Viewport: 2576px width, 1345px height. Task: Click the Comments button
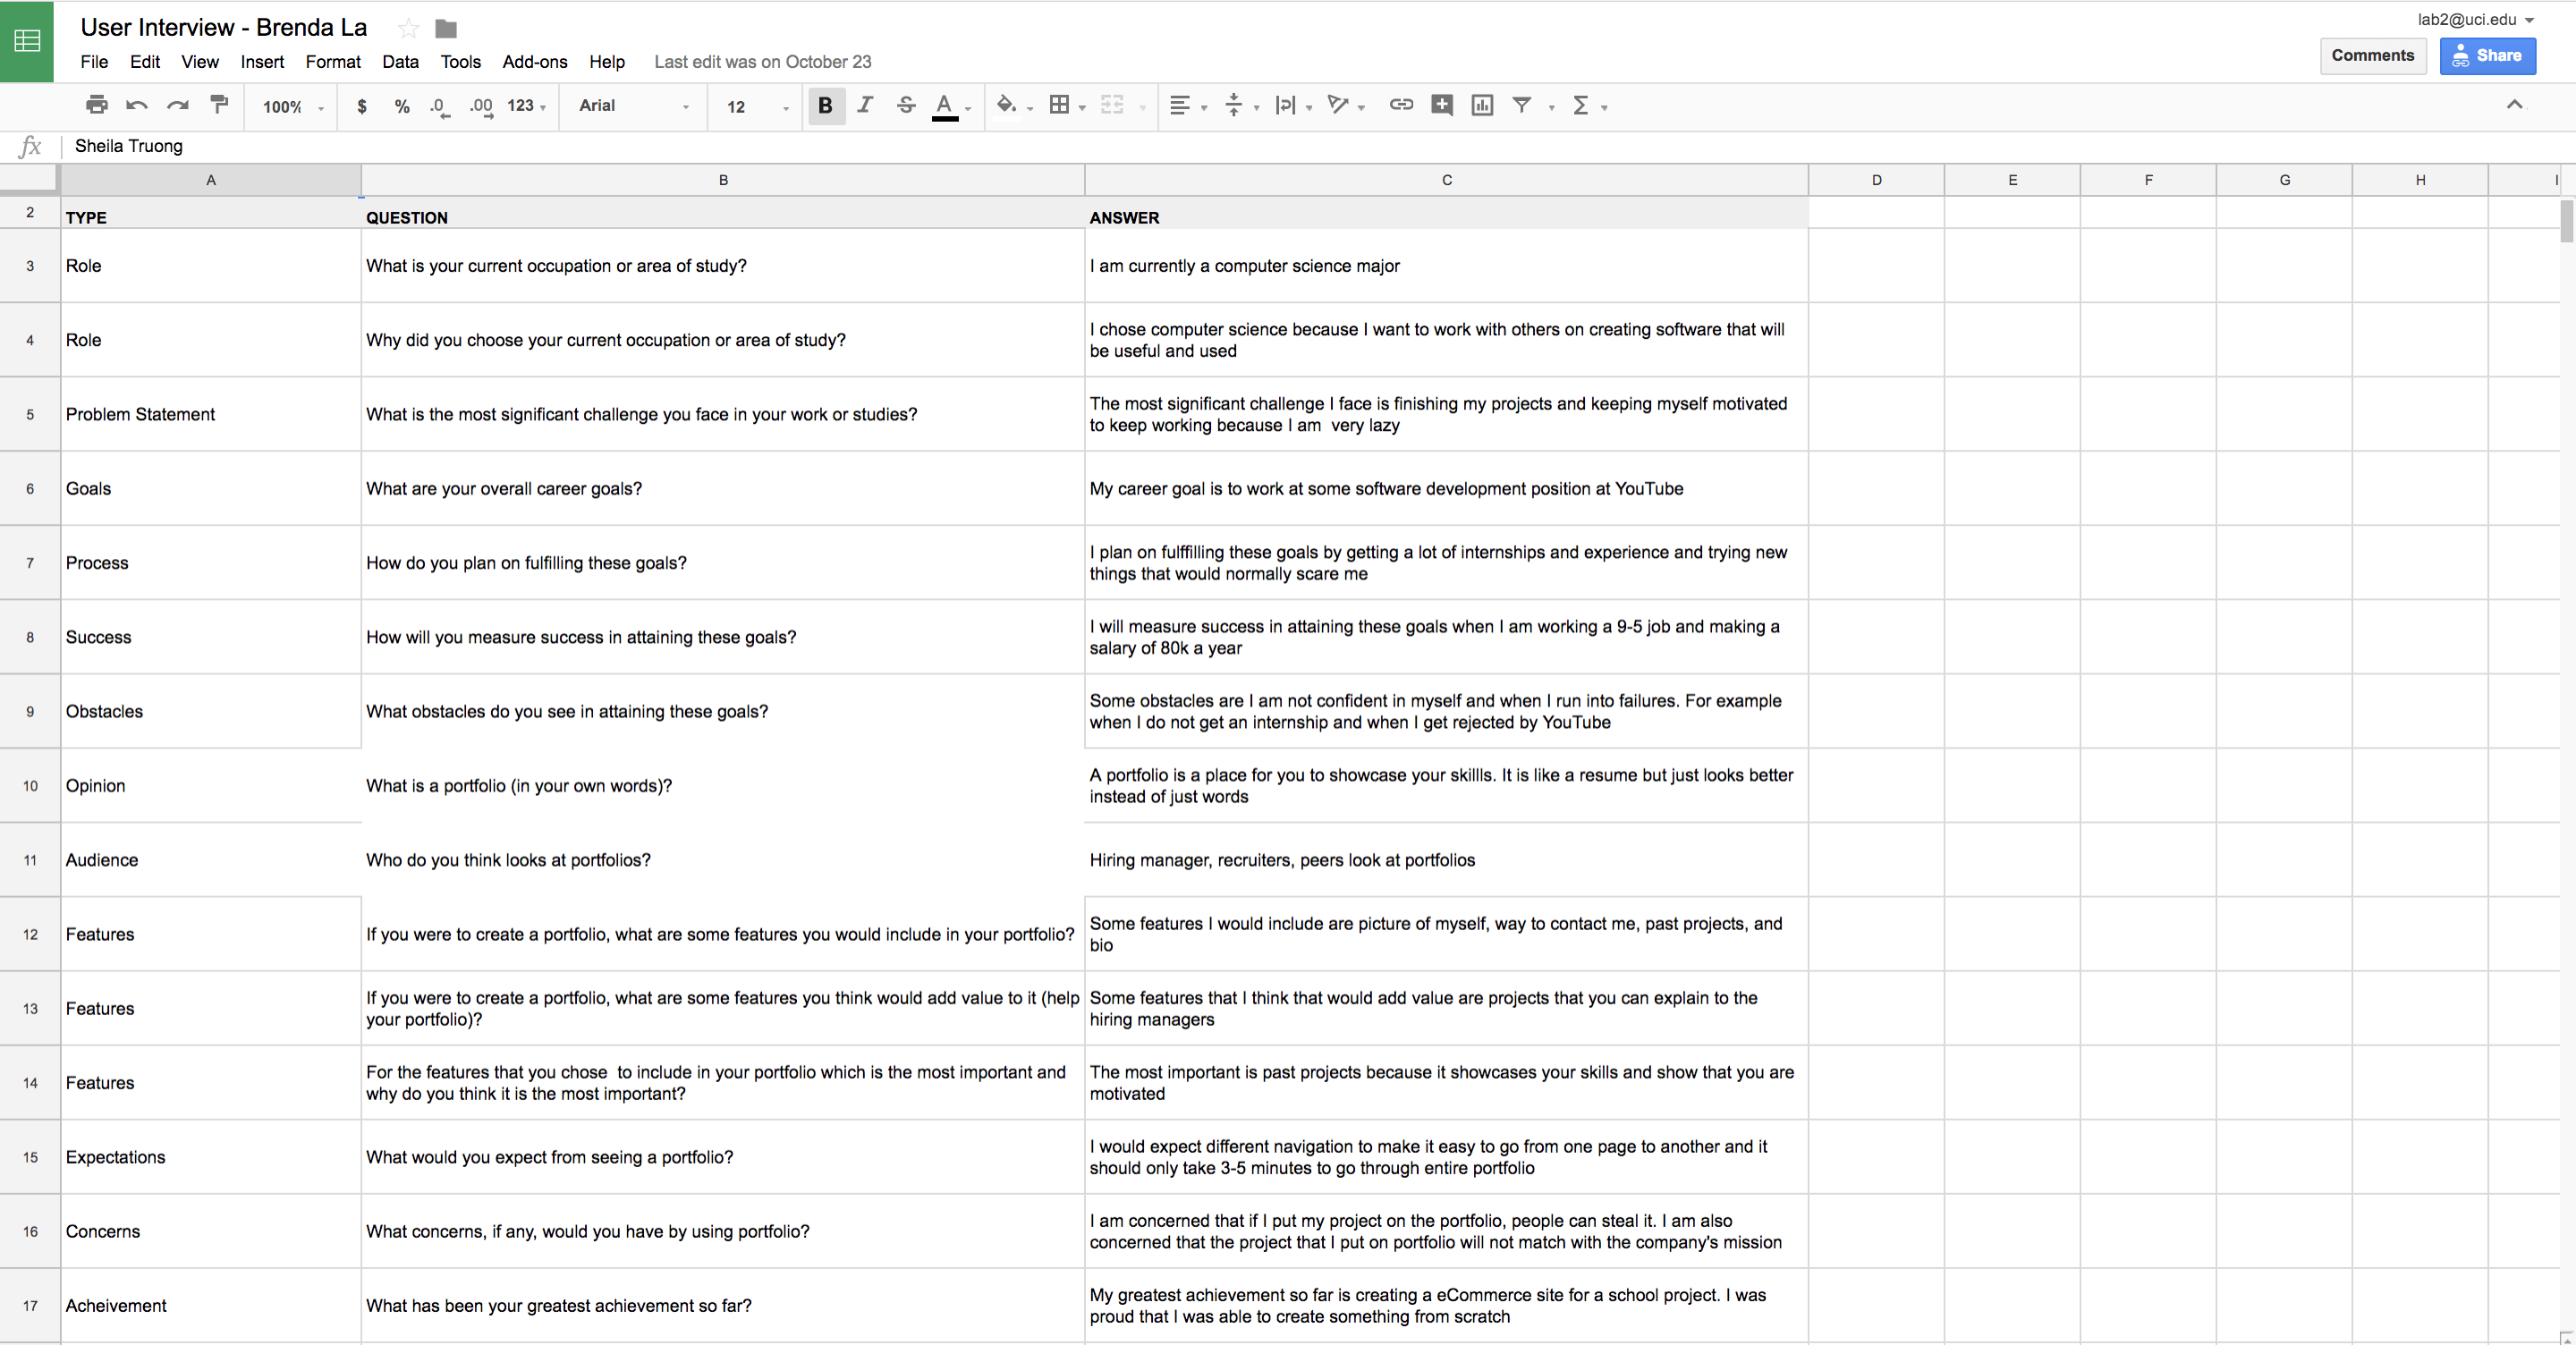click(x=2372, y=56)
